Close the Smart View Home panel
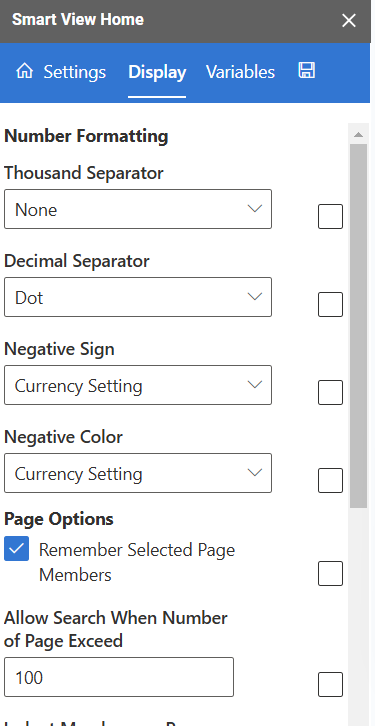 (x=349, y=20)
